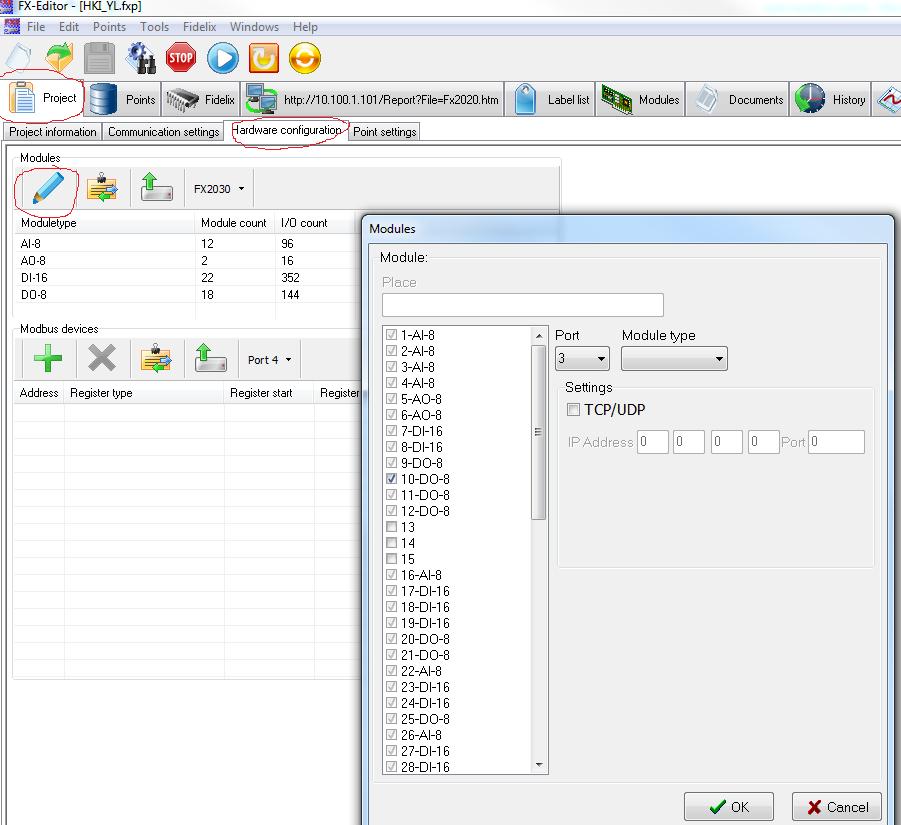Open the Windows menu

tap(254, 26)
